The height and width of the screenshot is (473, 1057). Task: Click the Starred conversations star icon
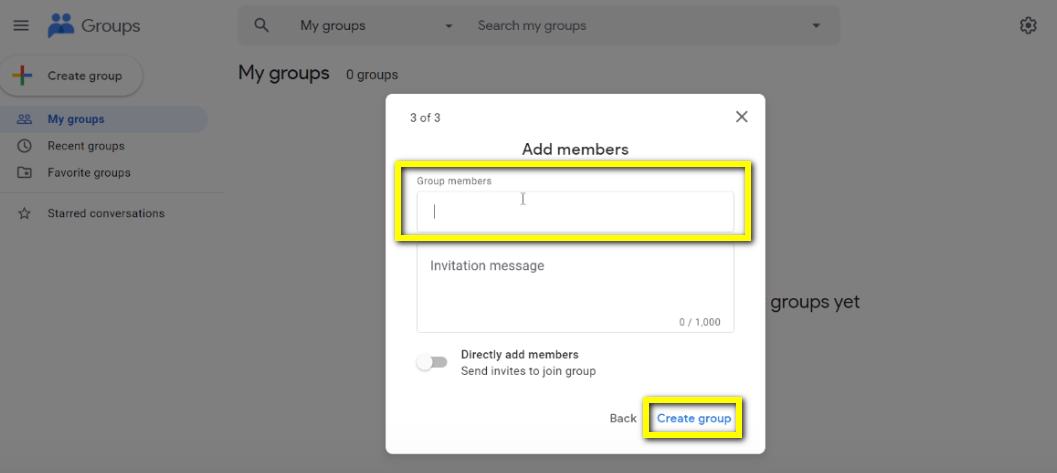tap(24, 214)
